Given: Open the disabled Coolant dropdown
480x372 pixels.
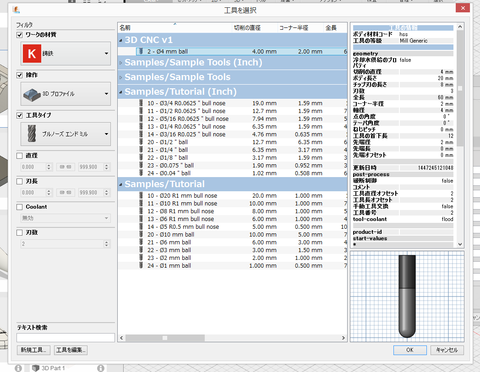Looking at the screenshot, I should tap(66, 218).
